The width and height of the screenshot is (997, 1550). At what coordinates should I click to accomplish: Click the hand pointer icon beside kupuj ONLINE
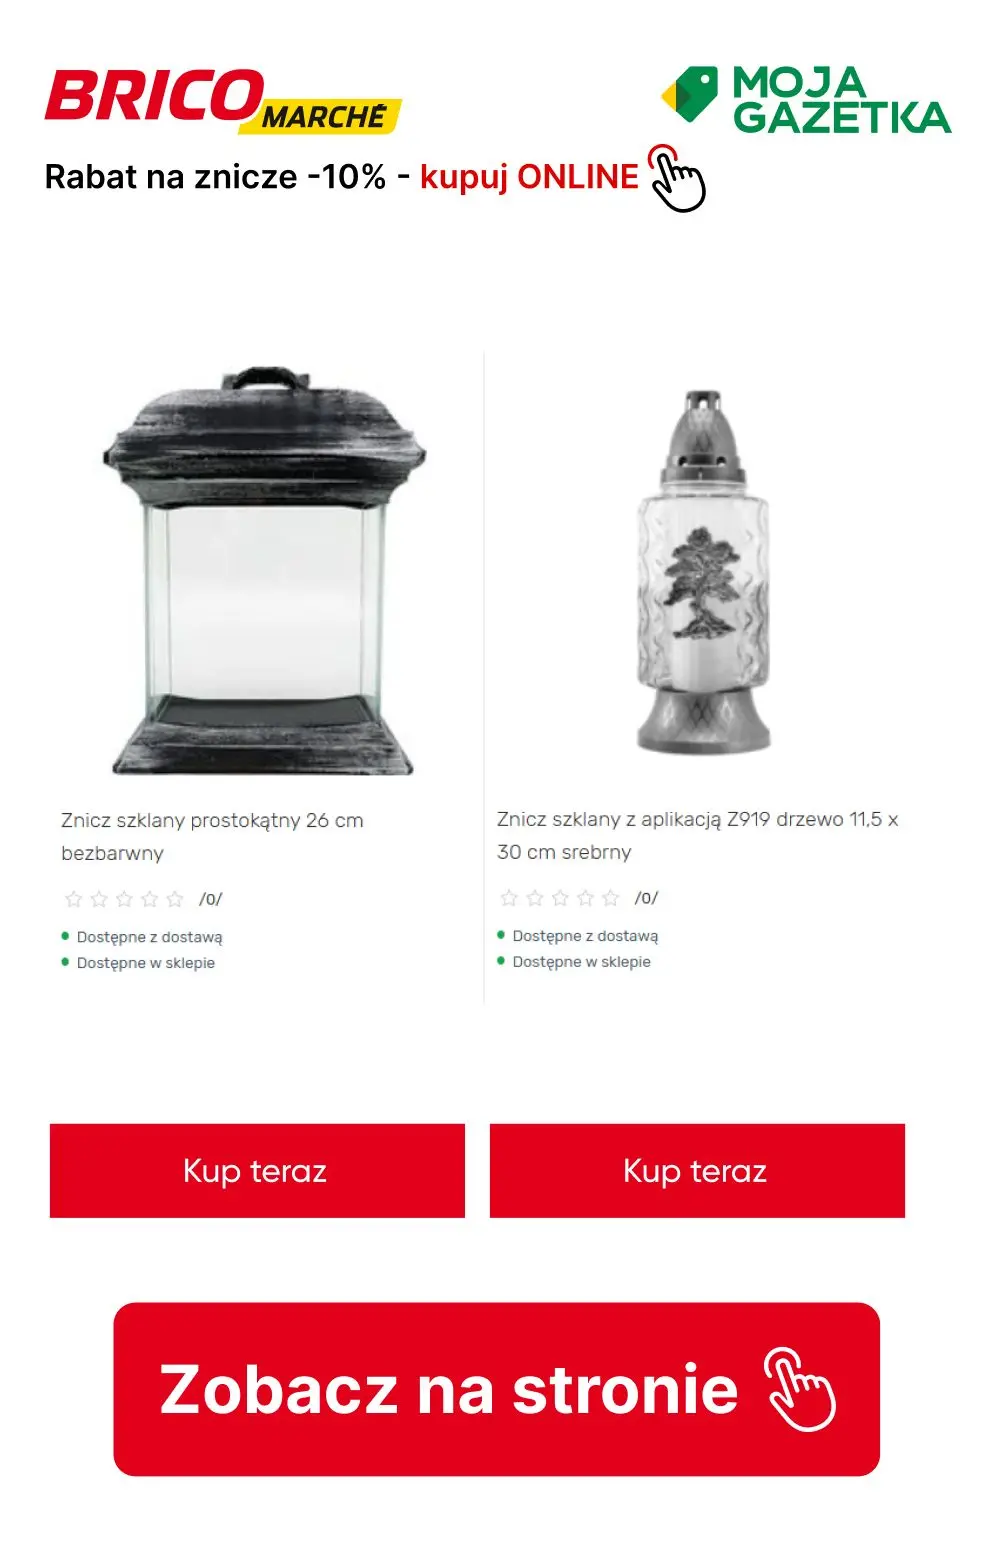pyautogui.click(x=677, y=178)
